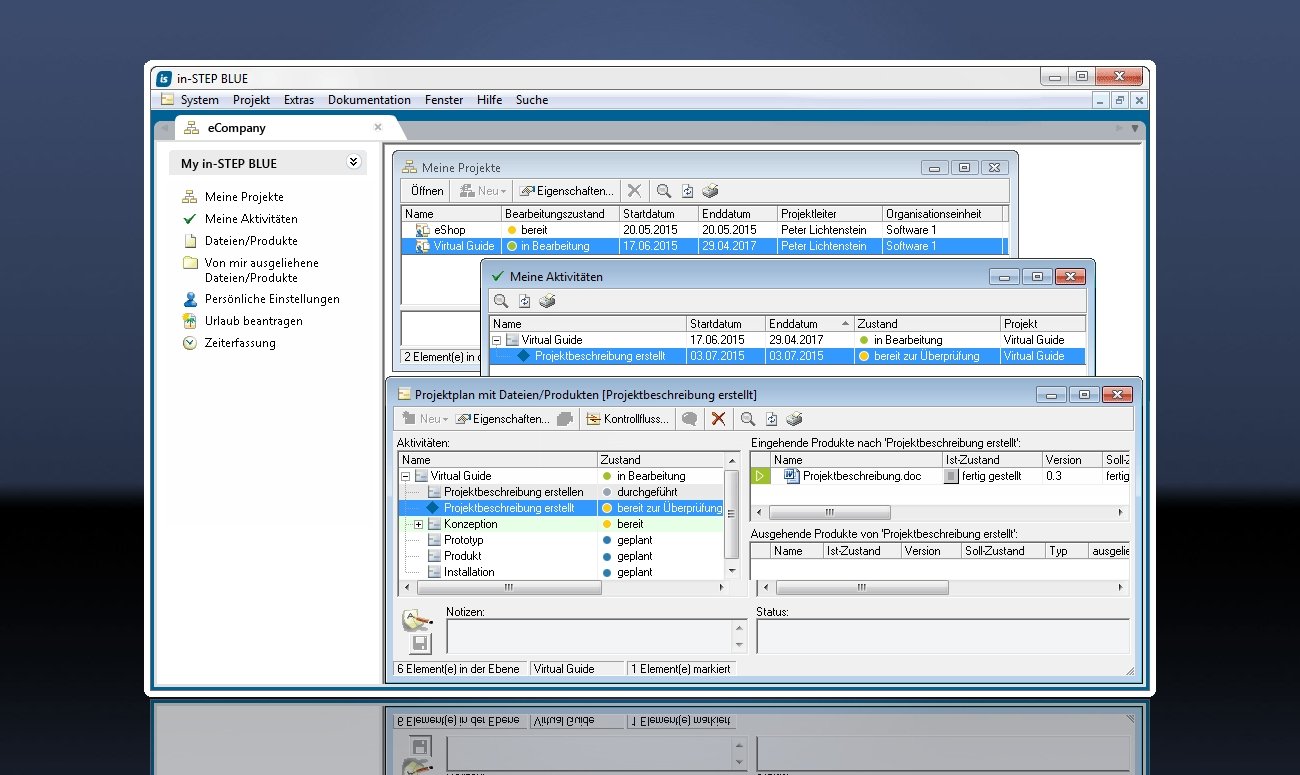Click the save diskette icon beside Notizen

pos(421,643)
